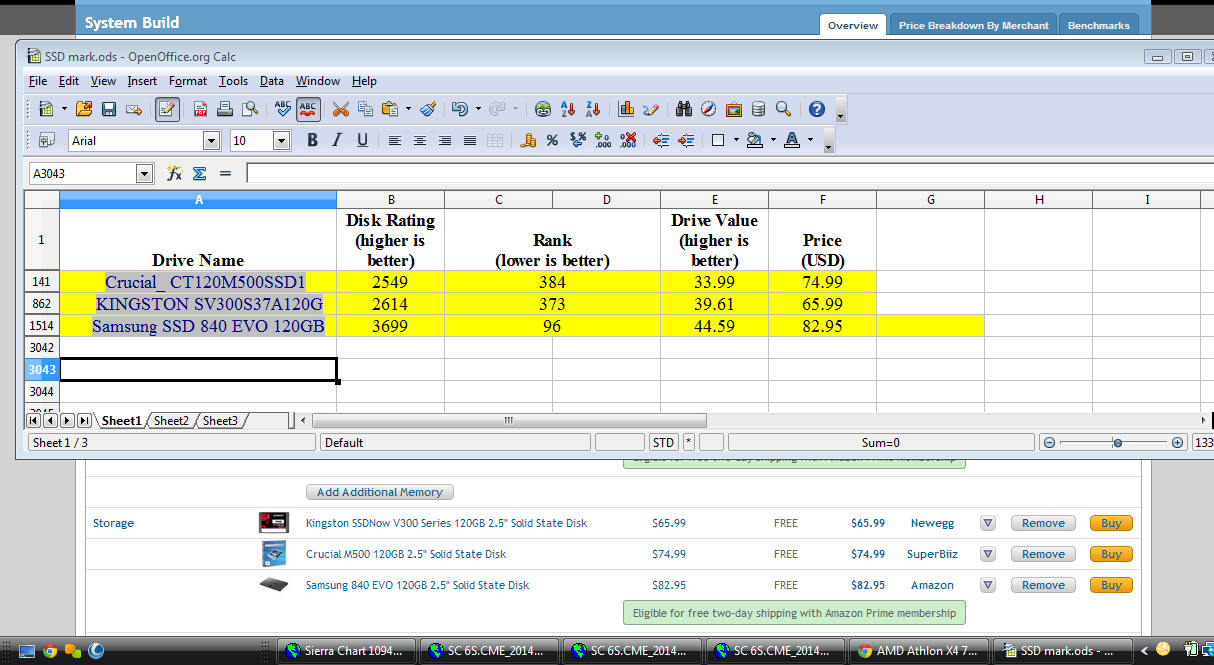Screen dimensions: 1214x665
Task: Toggle Edit File mode icon
Action: (167, 109)
